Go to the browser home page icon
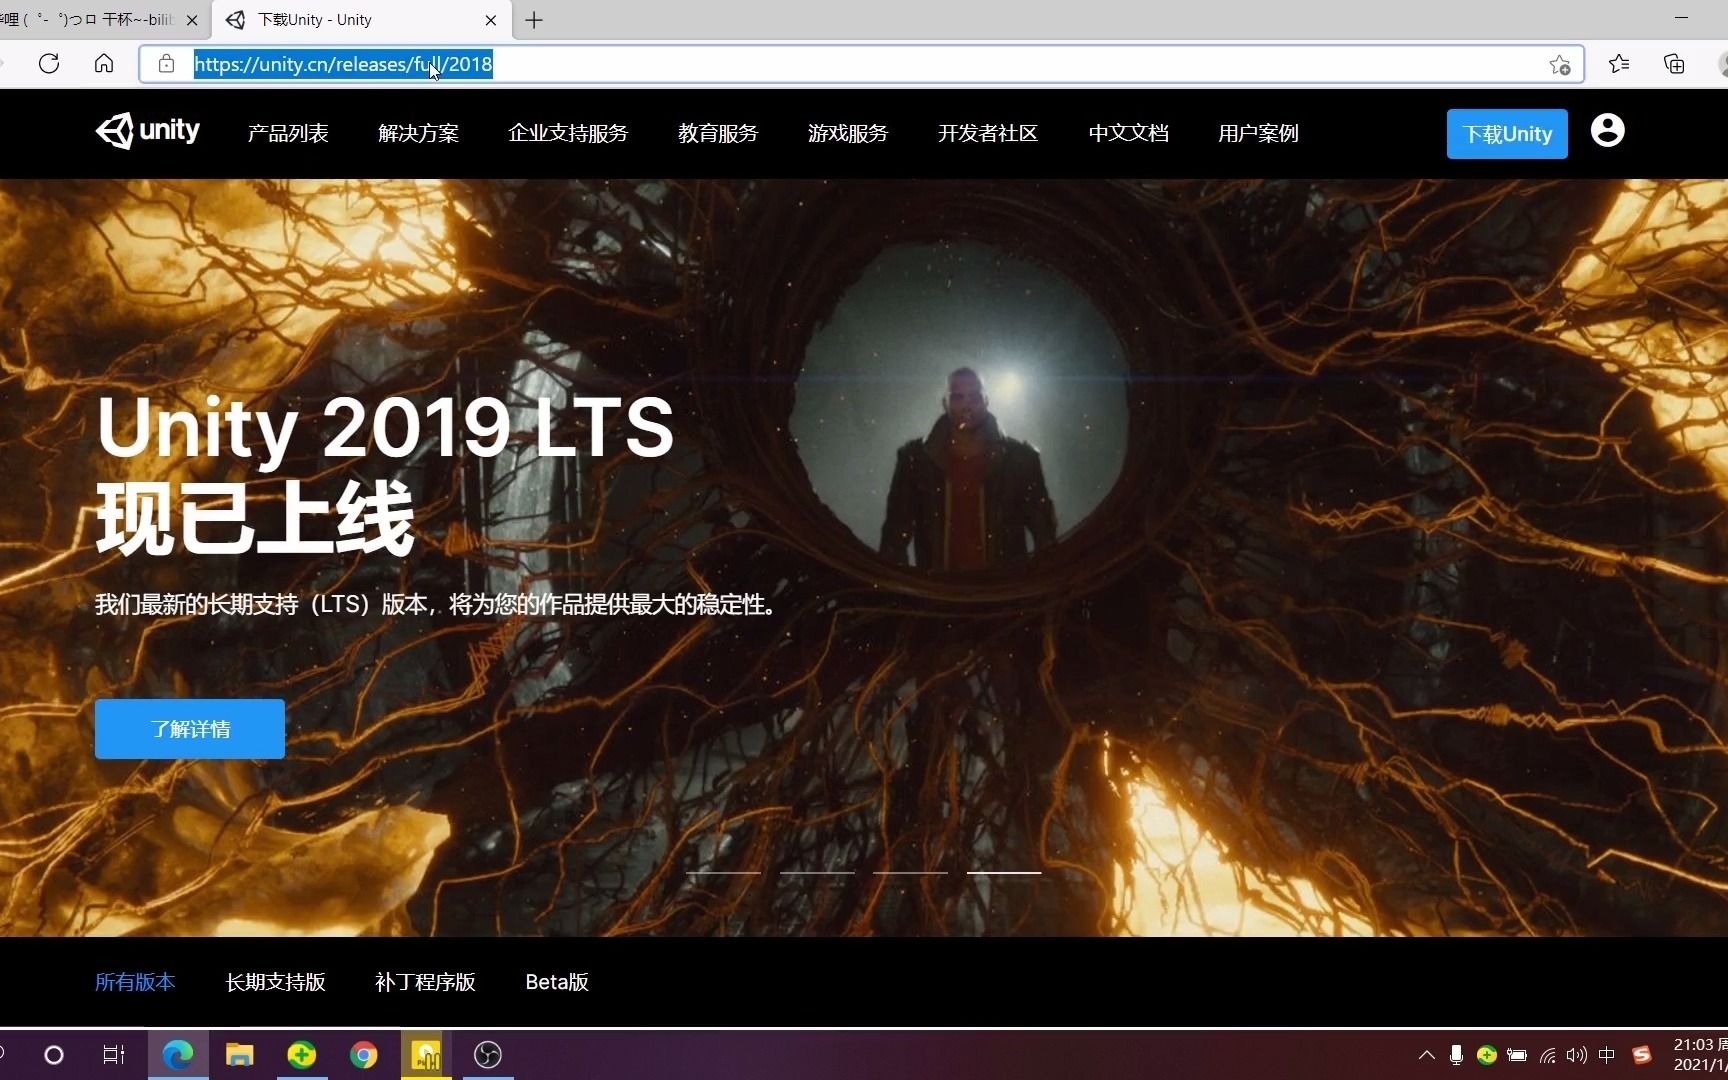This screenshot has height=1080, width=1728. 104,64
